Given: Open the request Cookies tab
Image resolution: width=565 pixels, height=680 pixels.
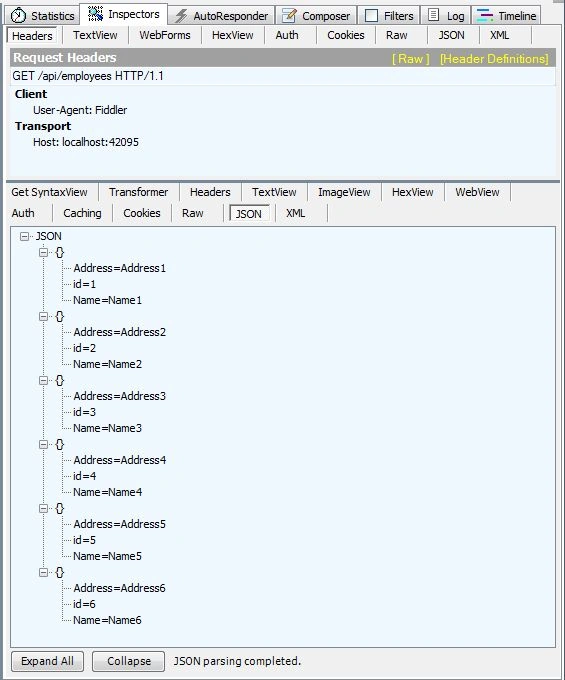Looking at the screenshot, I should pos(346,35).
